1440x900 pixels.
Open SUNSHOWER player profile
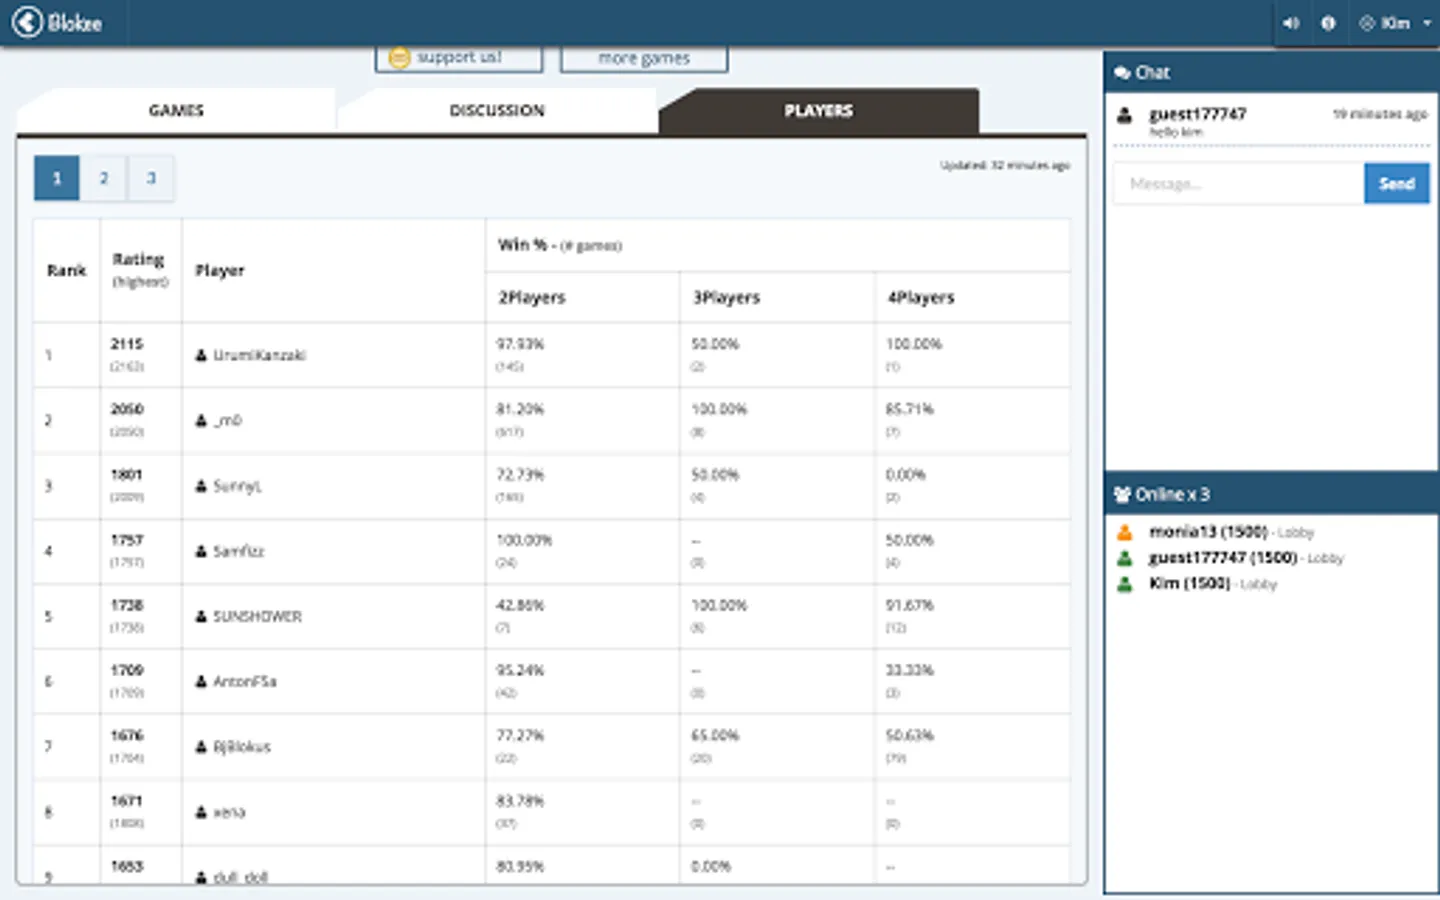point(257,617)
